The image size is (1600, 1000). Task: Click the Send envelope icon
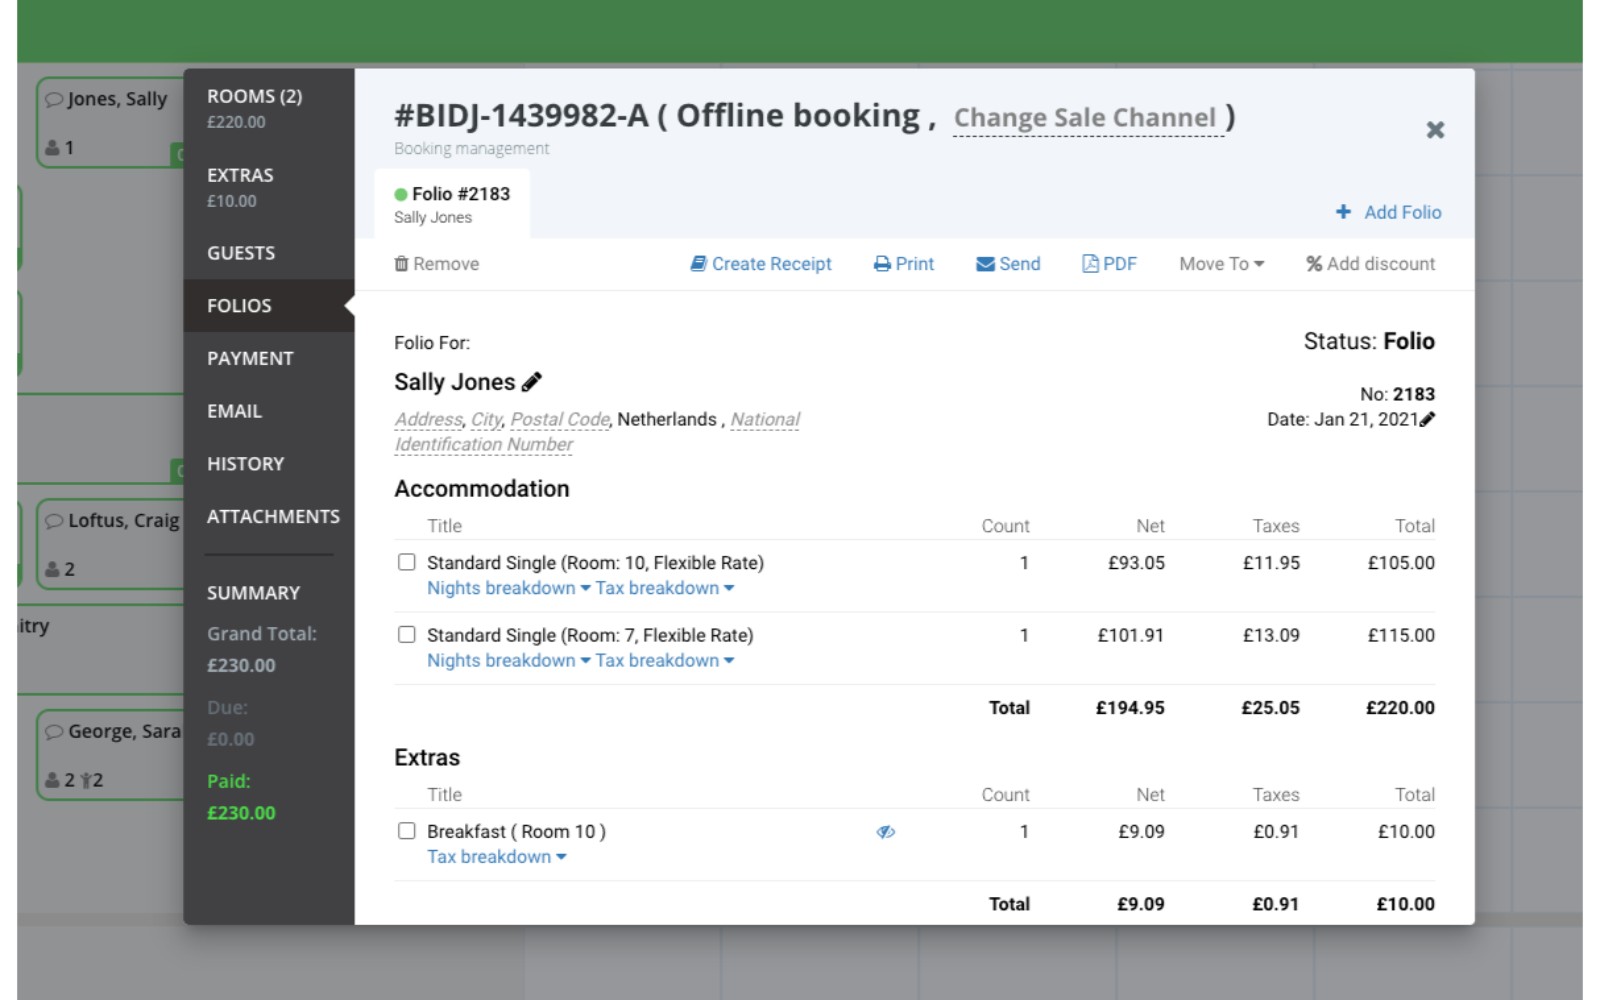tap(984, 263)
